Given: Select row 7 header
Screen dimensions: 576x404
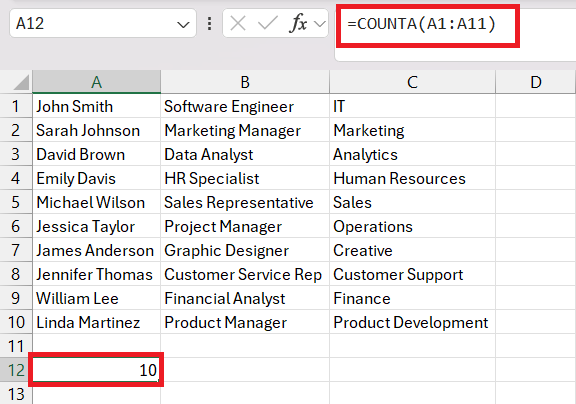Looking at the screenshot, I should (x=16, y=250).
